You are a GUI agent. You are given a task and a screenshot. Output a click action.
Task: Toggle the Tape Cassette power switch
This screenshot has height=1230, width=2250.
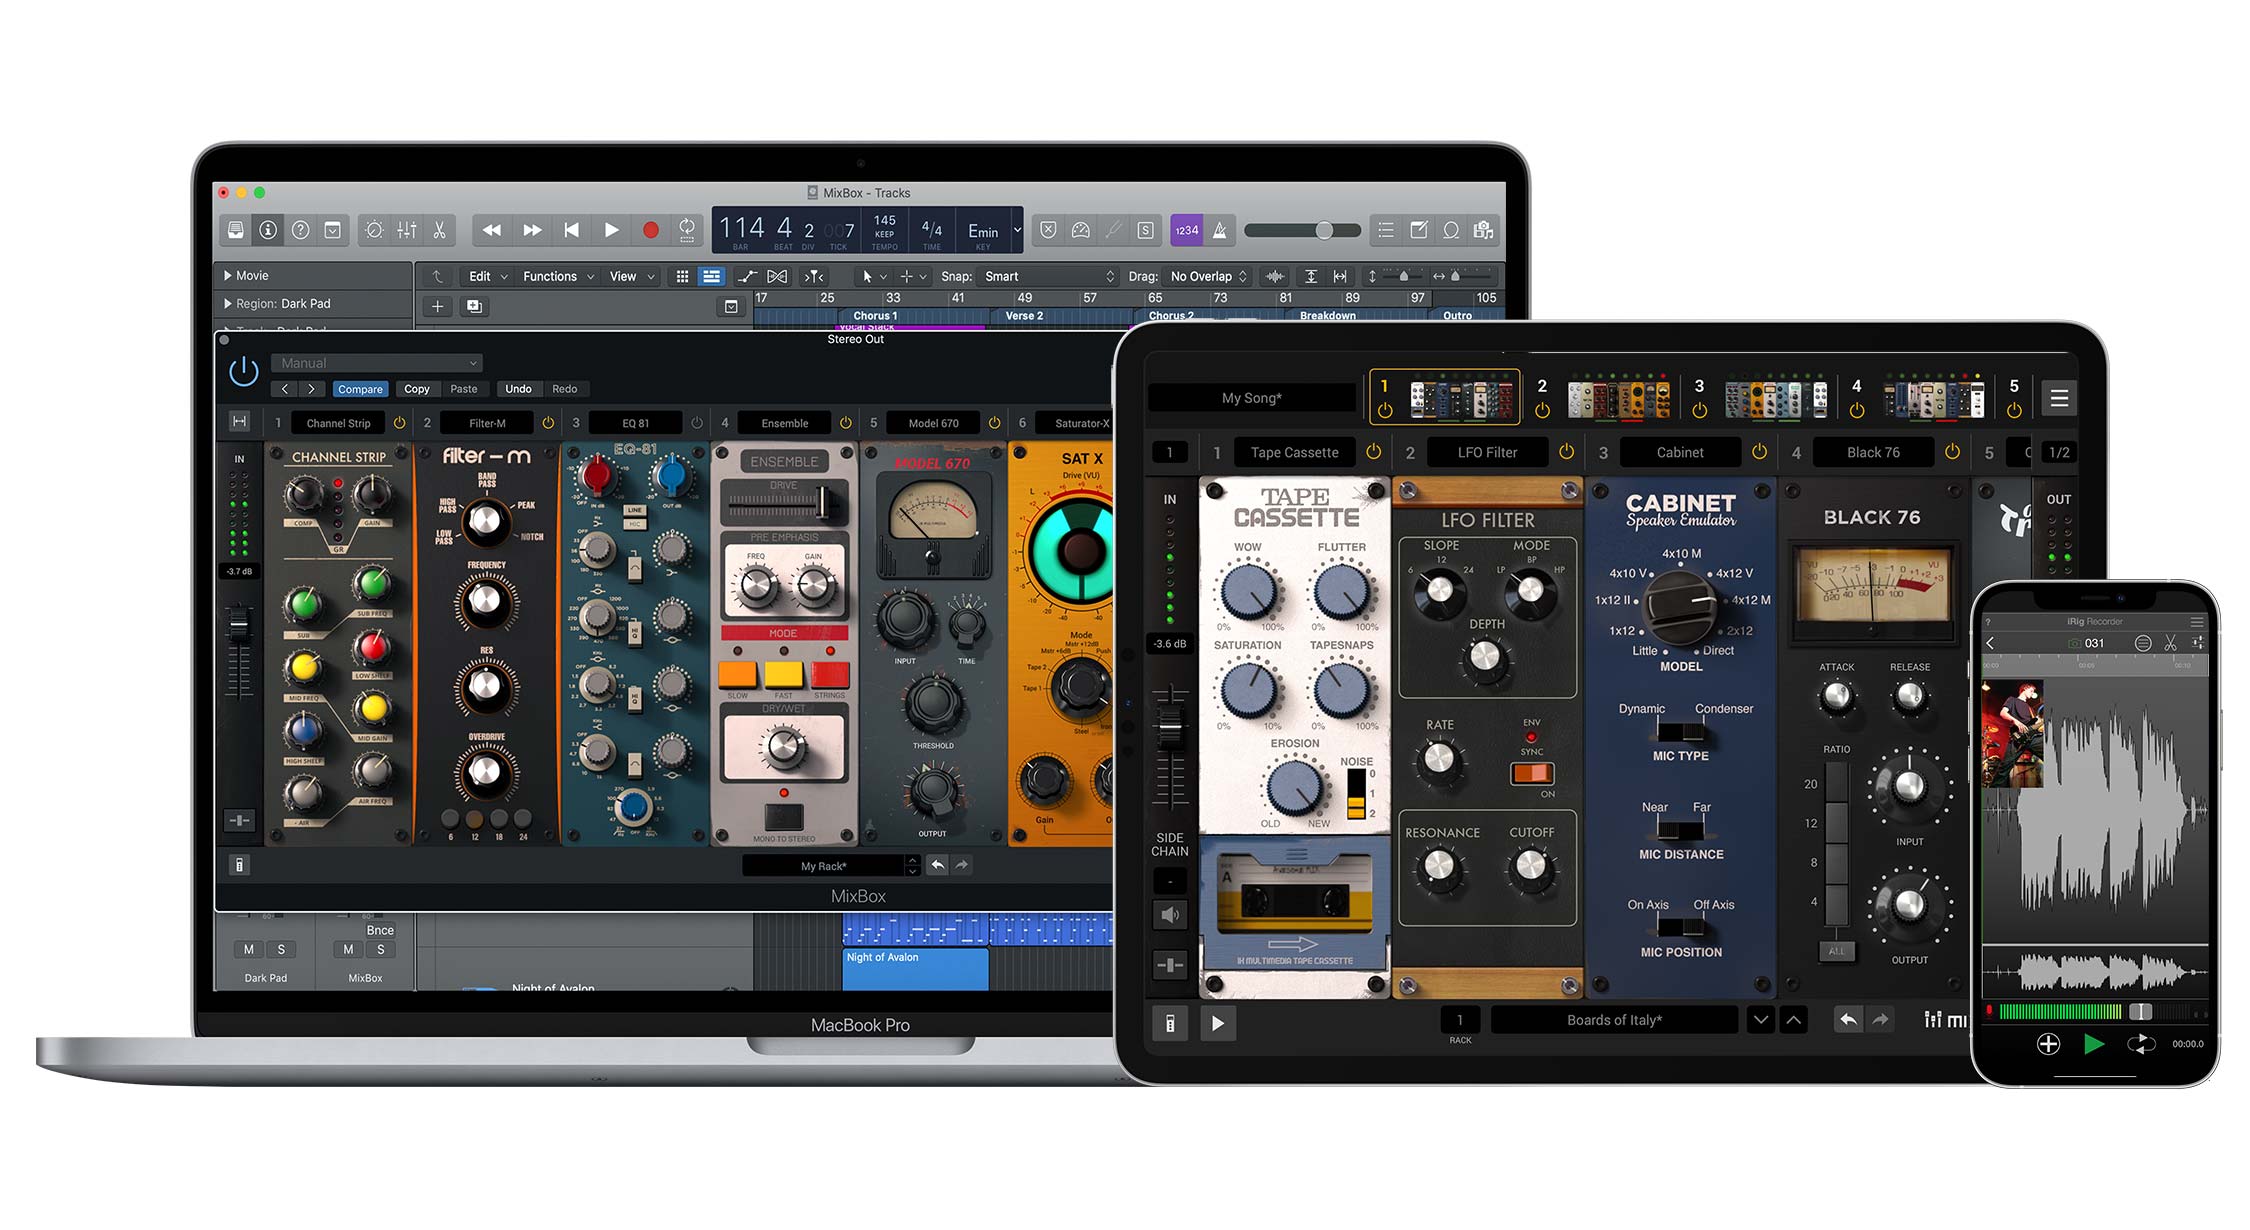(1373, 452)
